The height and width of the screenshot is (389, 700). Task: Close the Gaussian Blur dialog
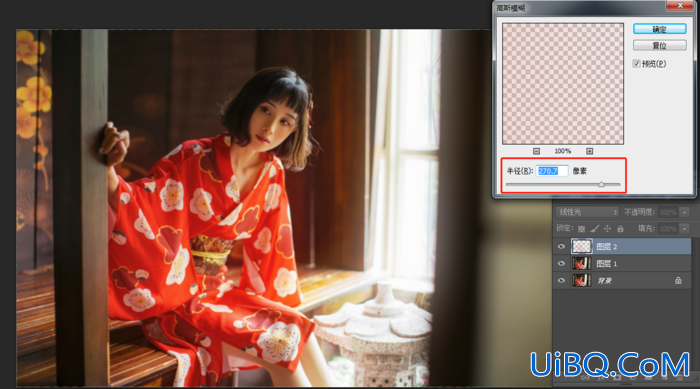pos(679,5)
